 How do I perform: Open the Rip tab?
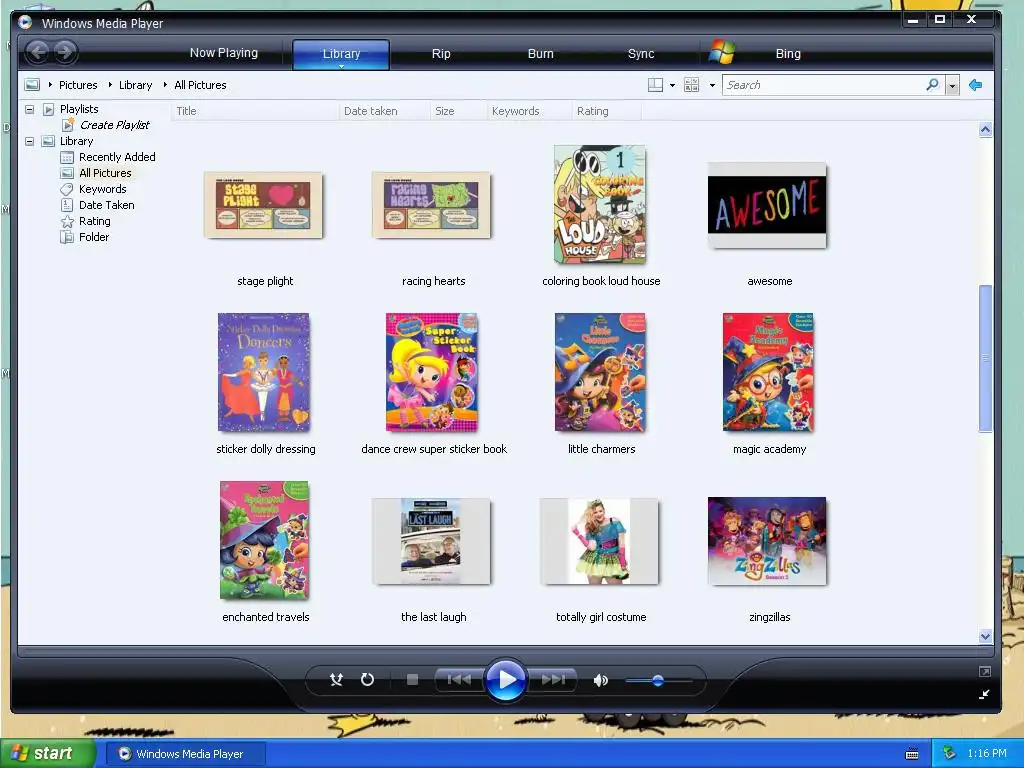[441, 54]
